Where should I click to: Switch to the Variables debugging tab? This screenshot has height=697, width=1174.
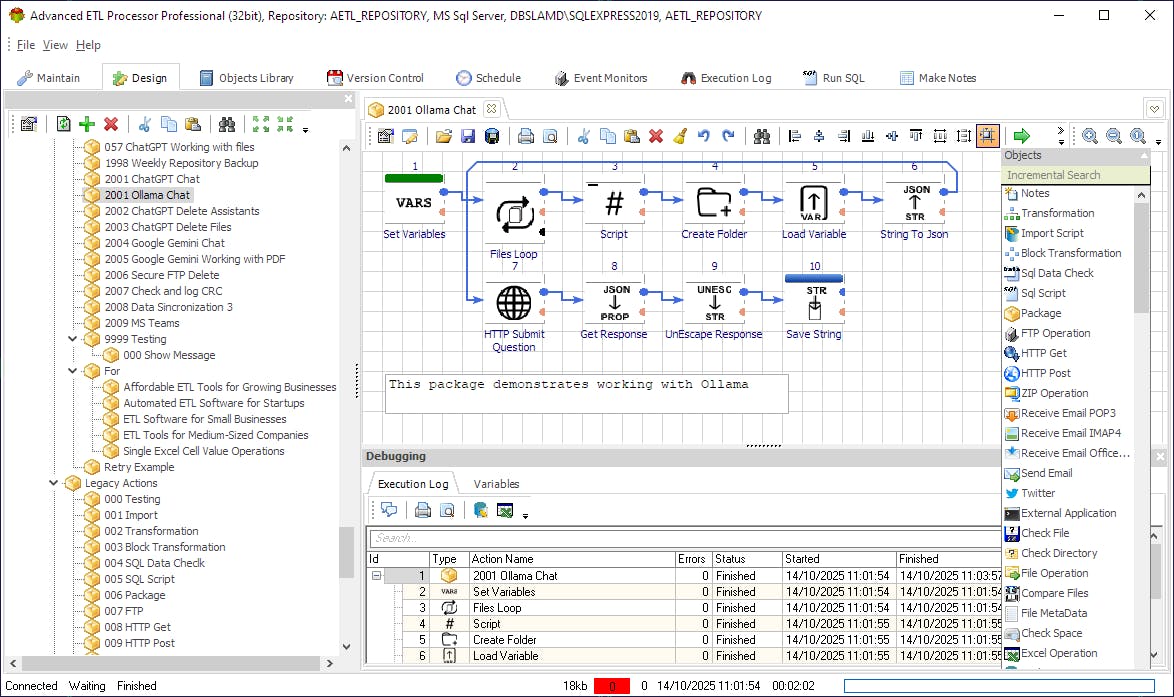coord(496,484)
